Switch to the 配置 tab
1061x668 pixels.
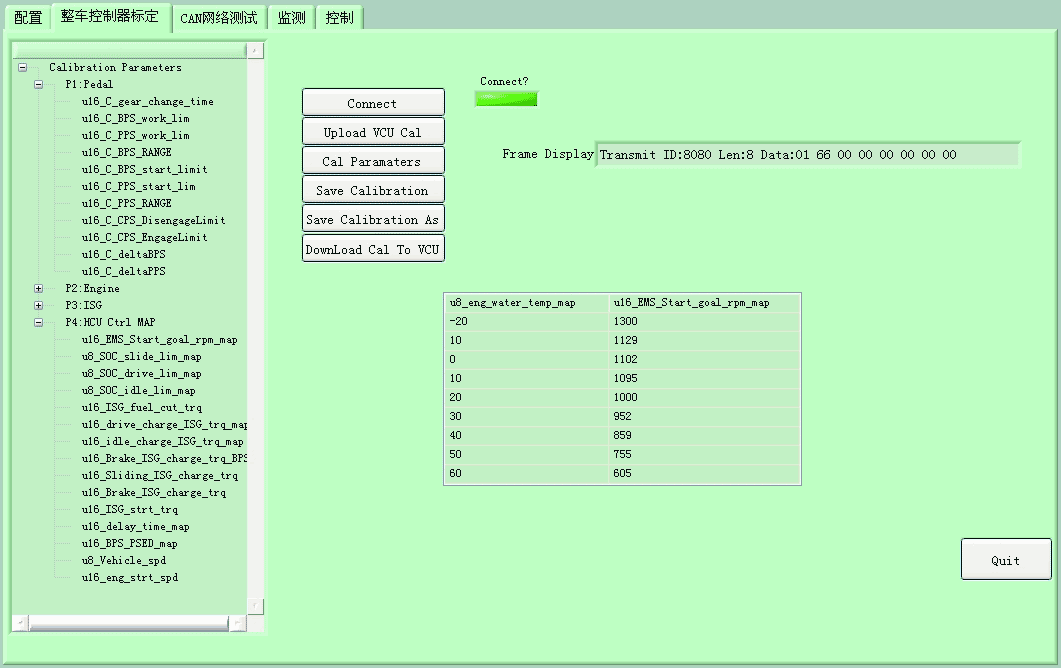28,18
